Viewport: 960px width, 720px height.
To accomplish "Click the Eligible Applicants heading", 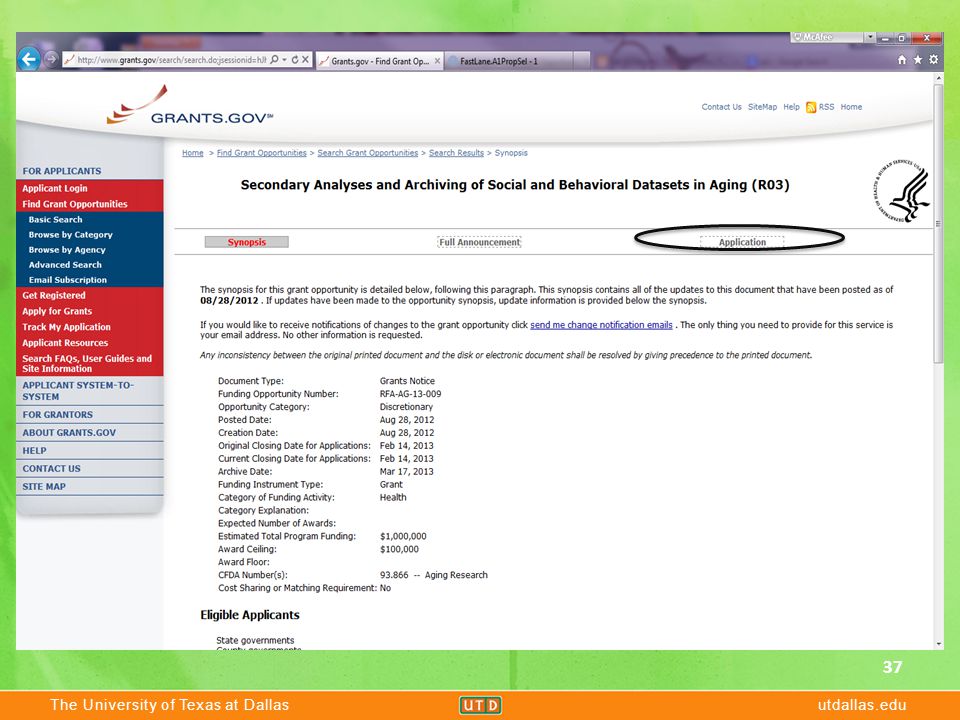I will point(250,615).
